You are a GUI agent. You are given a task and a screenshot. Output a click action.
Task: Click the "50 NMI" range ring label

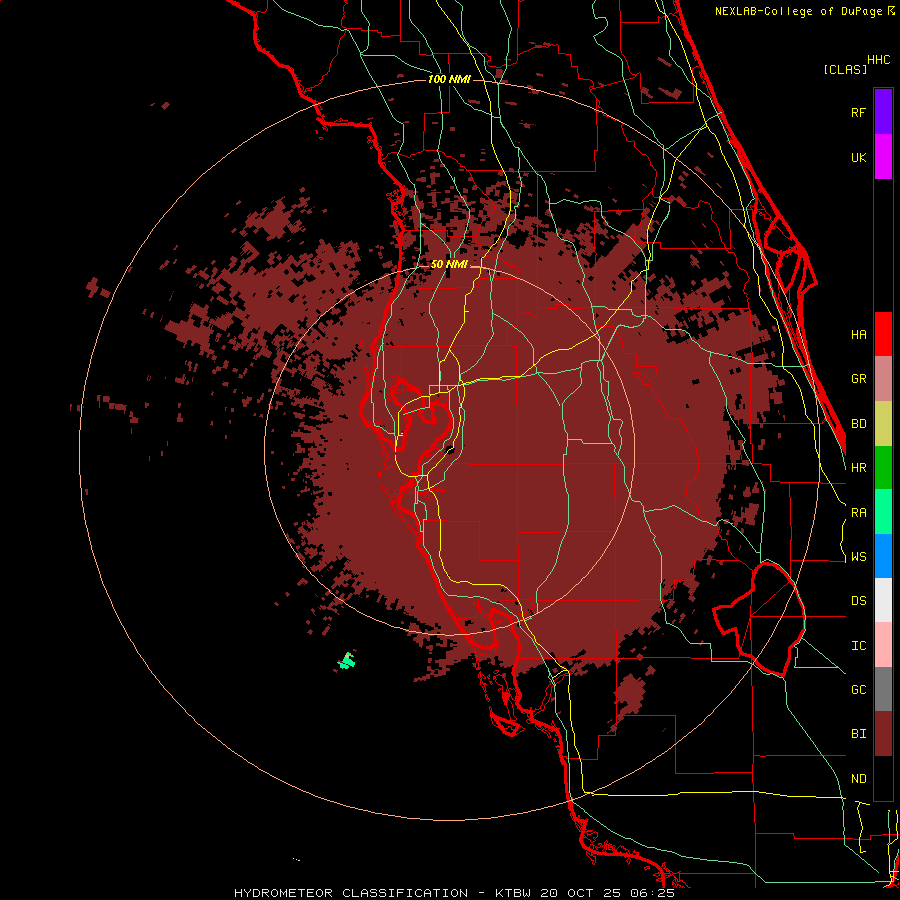pos(449,265)
